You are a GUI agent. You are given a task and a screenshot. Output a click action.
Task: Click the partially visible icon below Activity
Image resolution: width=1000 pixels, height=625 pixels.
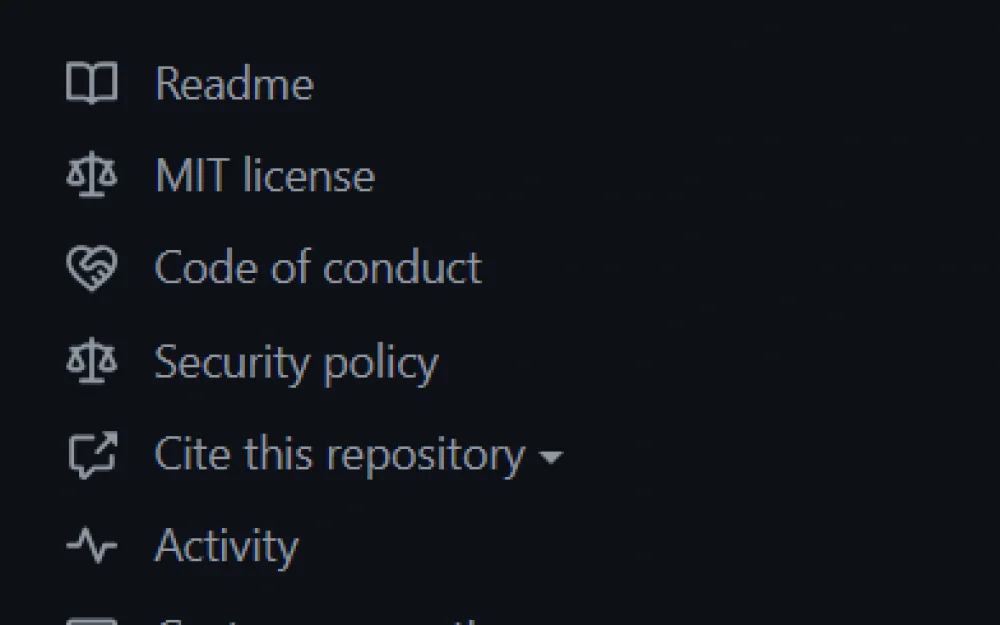(x=91, y=620)
